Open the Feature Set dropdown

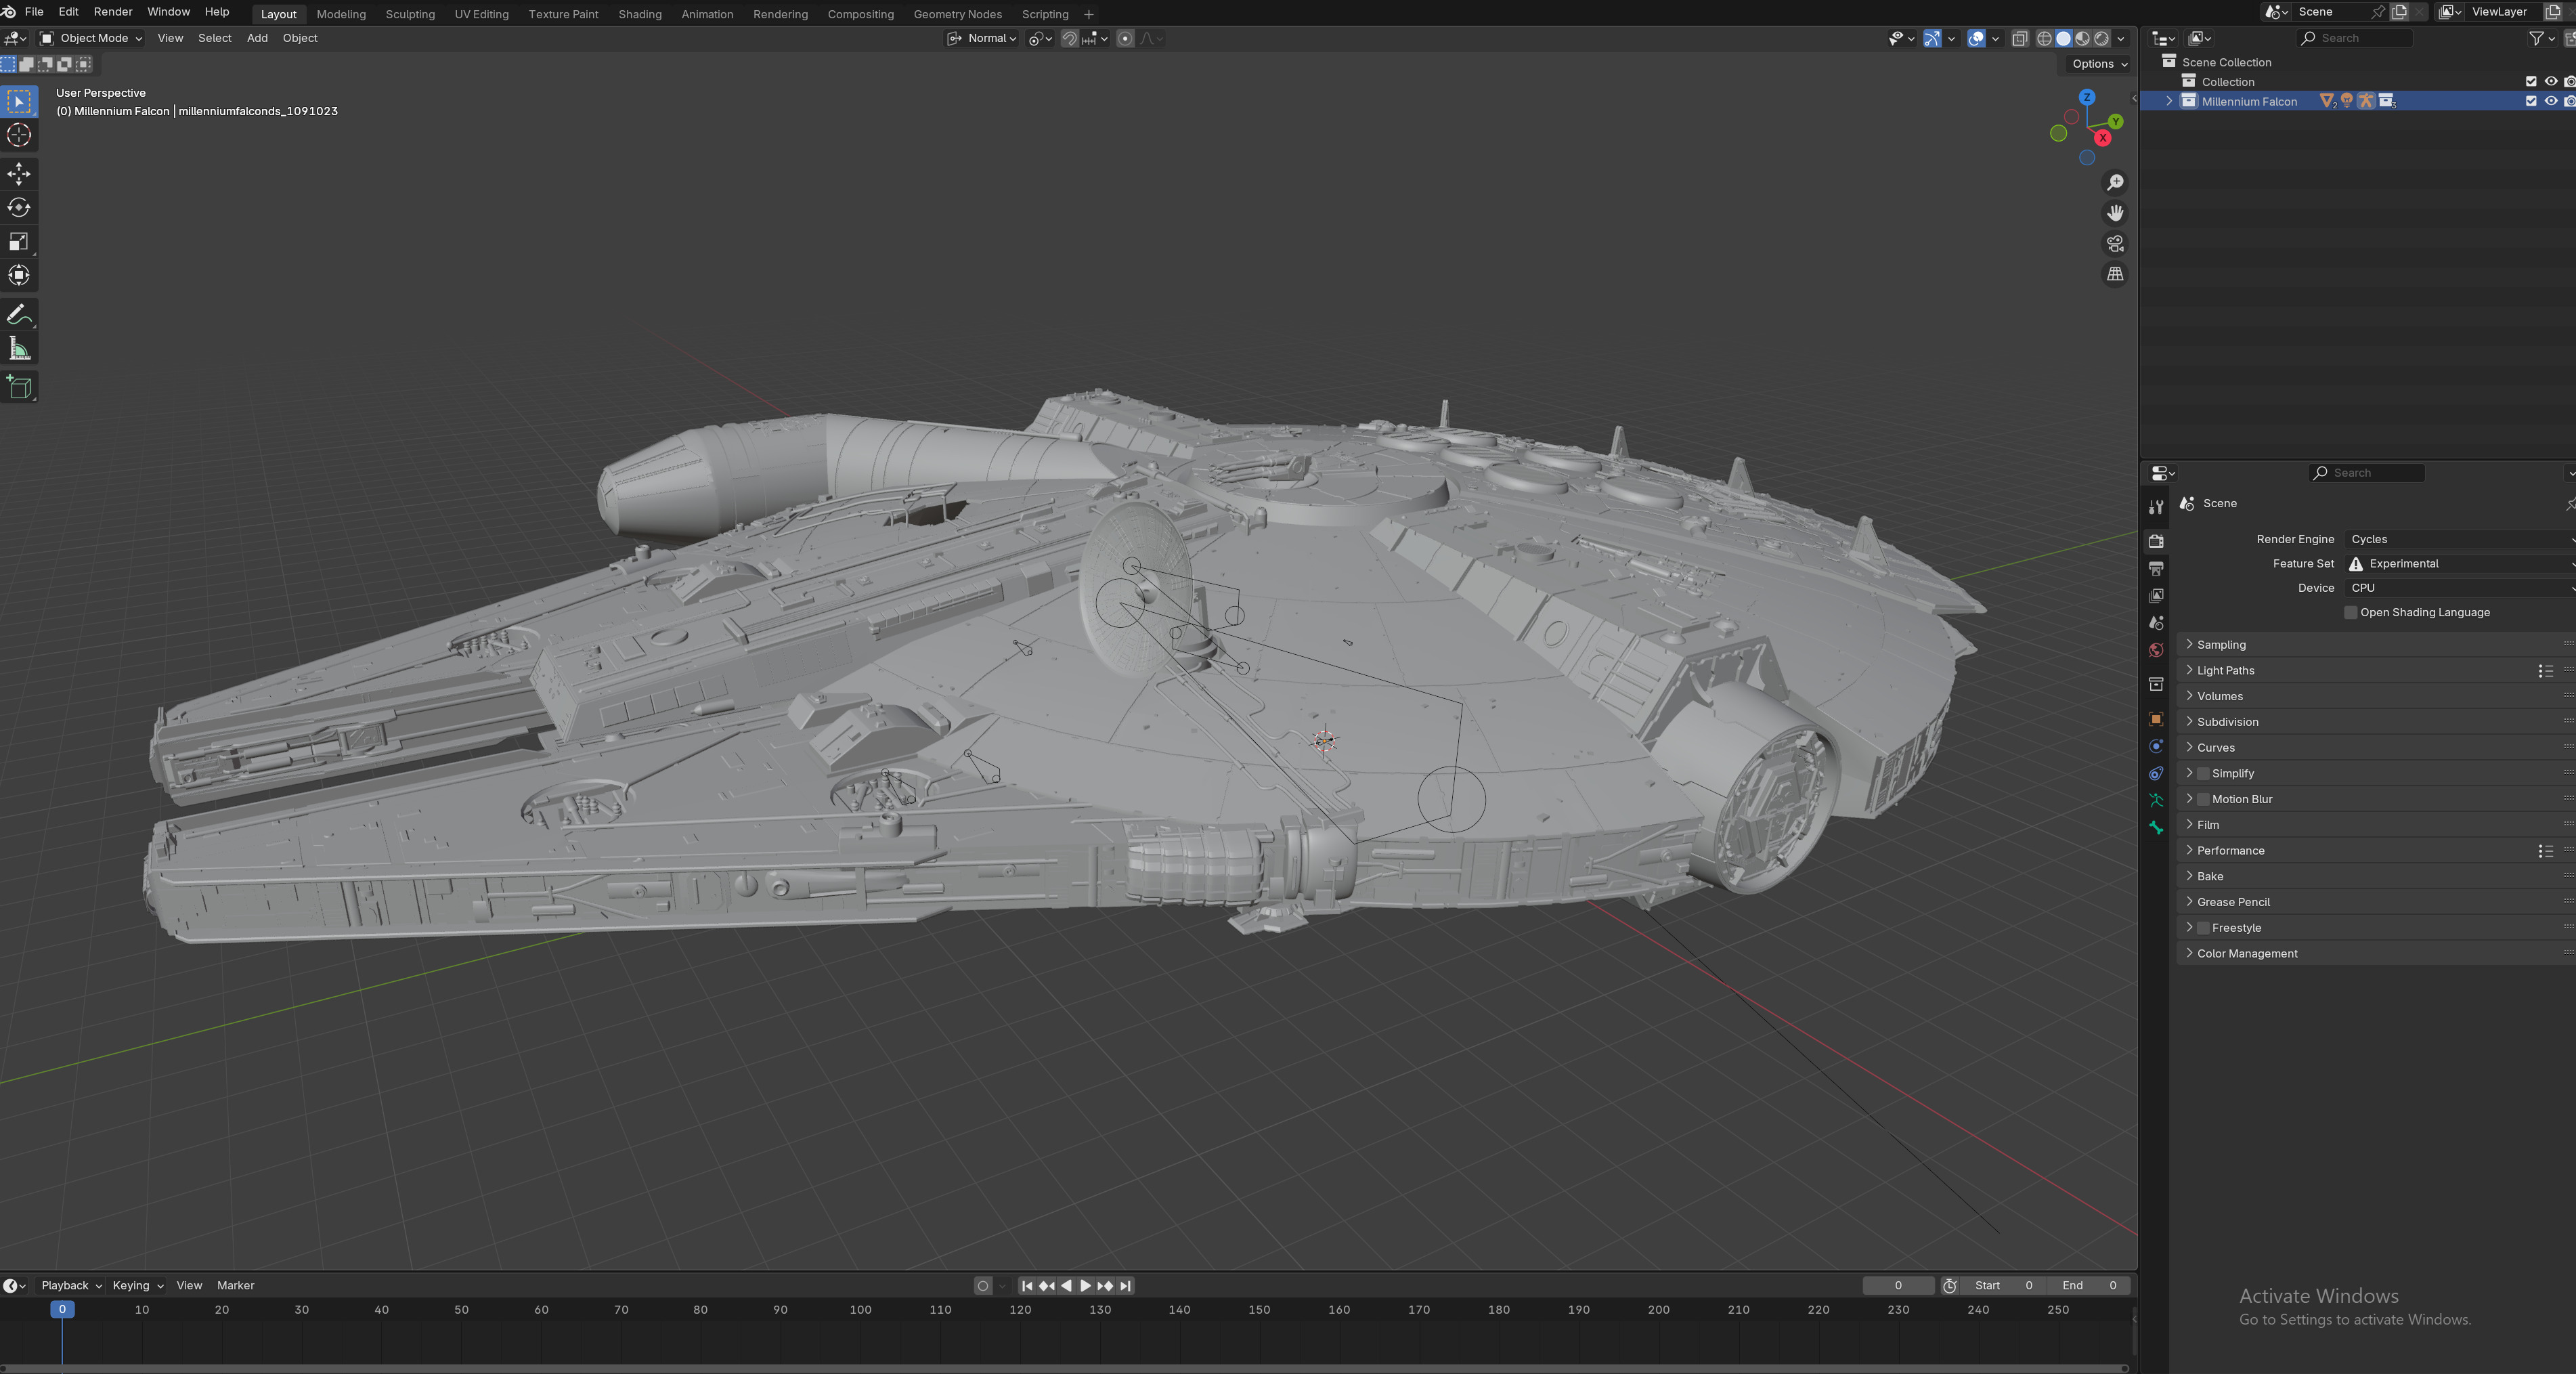coord(2460,564)
